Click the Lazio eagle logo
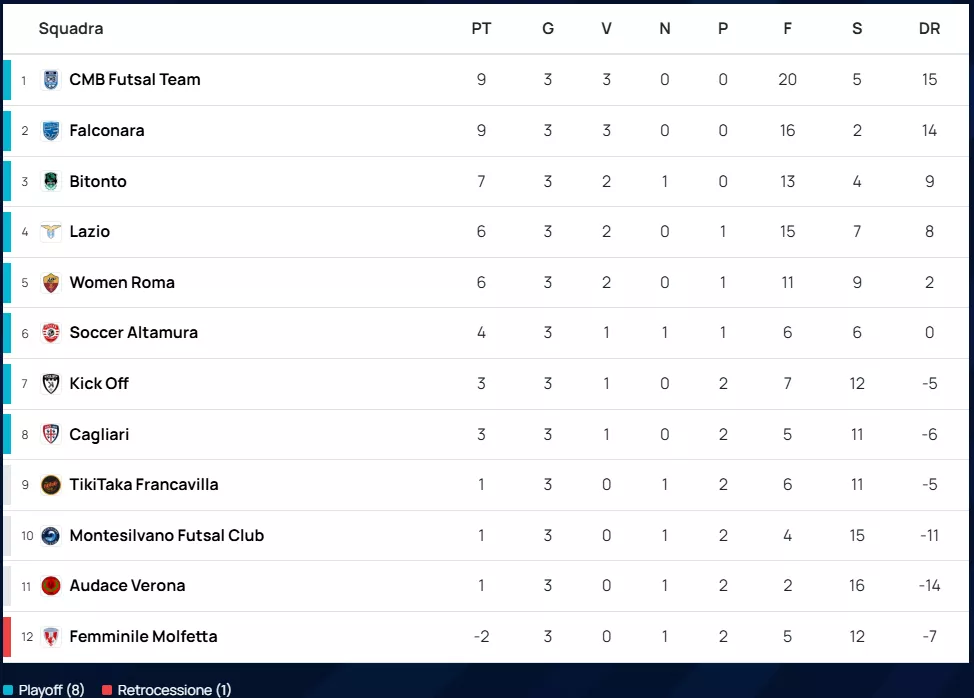 [51, 232]
